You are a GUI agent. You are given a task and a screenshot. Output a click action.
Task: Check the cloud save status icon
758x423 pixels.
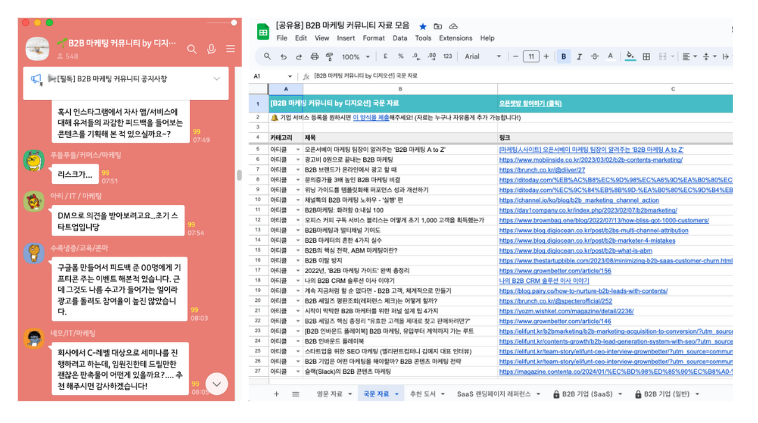coord(453,27)
